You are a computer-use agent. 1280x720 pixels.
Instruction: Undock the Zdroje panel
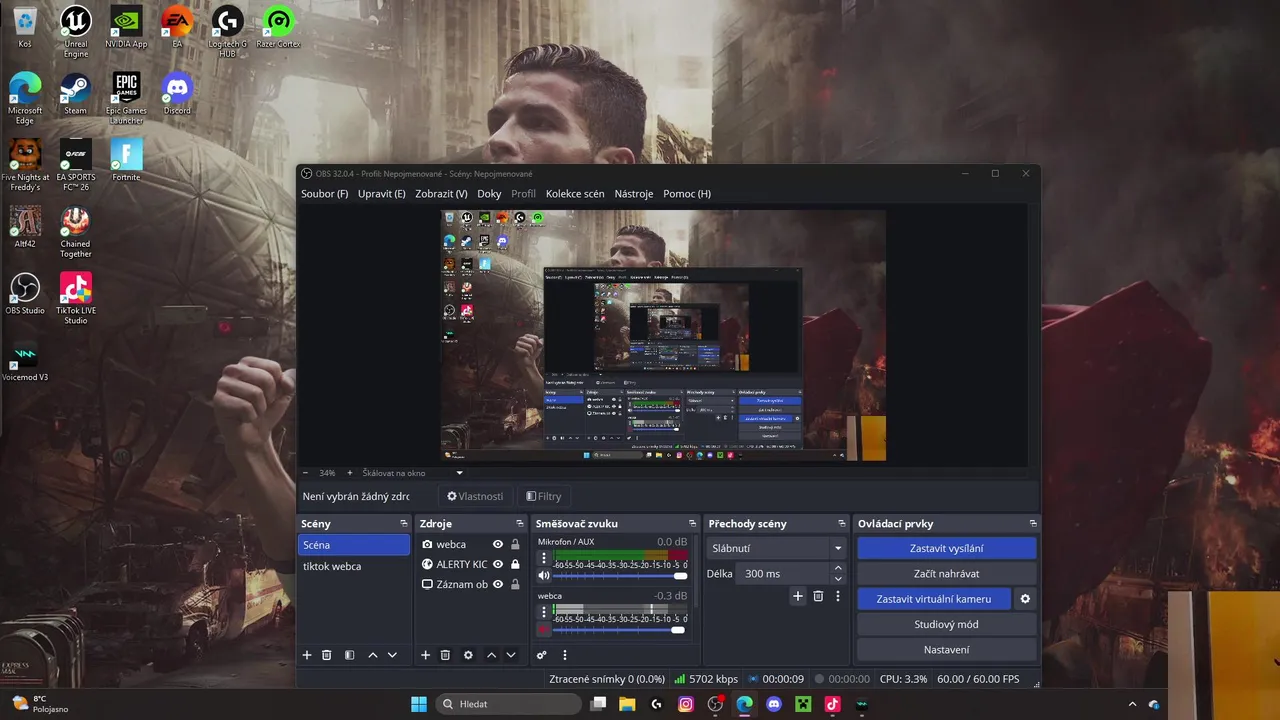click(x=519, y=524)
